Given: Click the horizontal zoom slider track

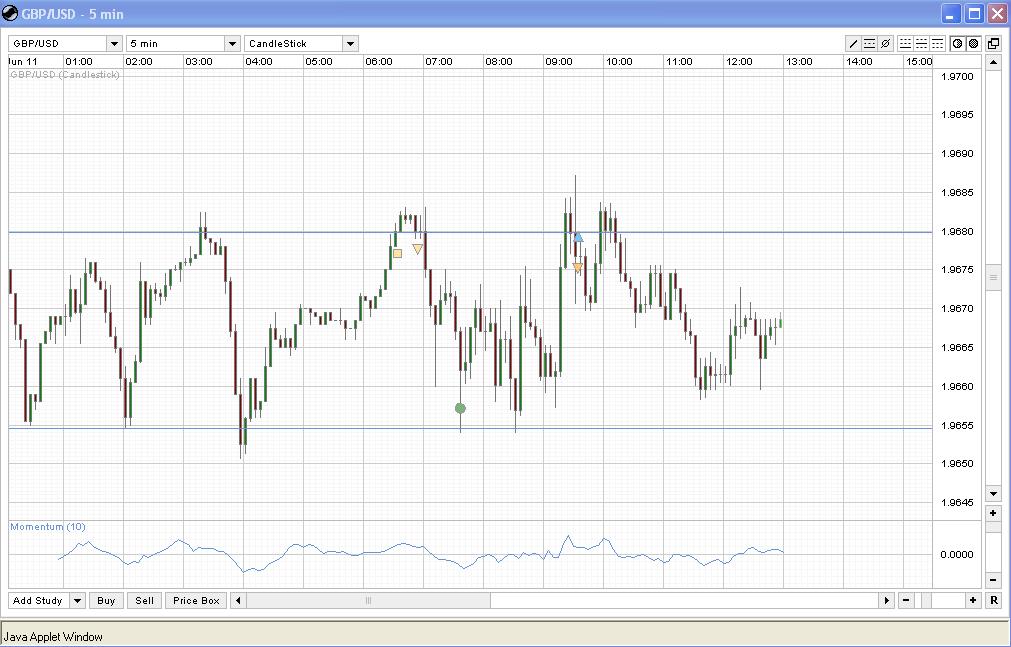Looking at the screenshot, I should point(939,601).
